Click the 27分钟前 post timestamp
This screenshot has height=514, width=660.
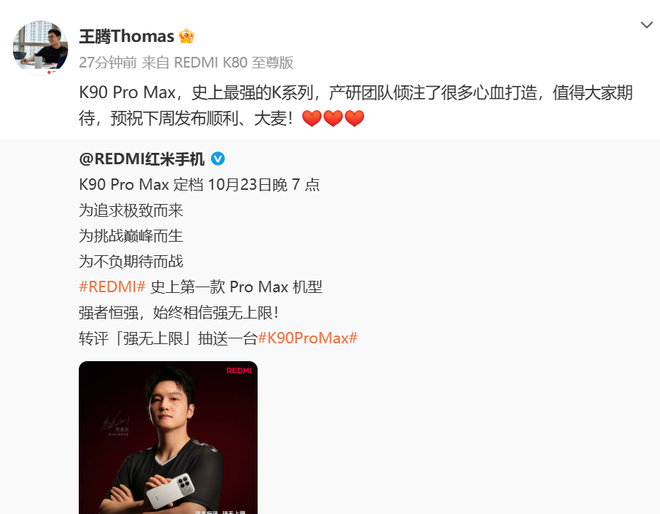tap(108, 62)
